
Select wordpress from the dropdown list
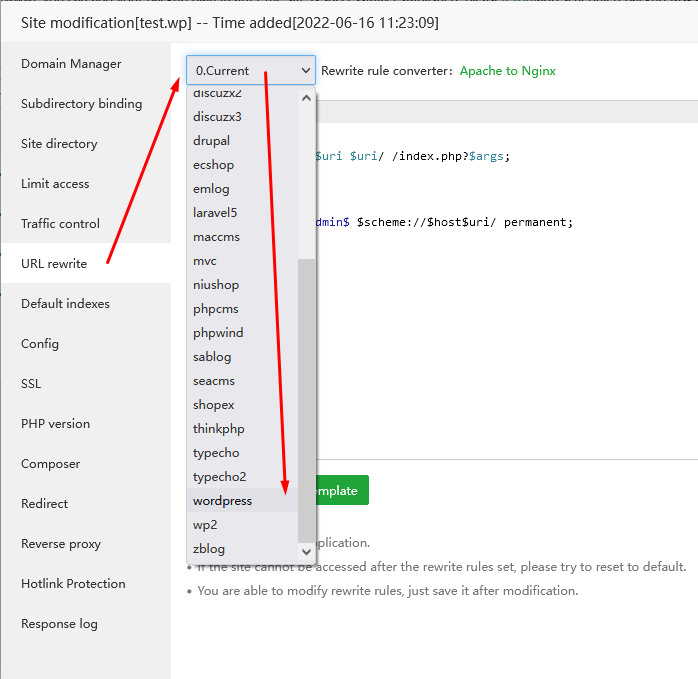[x=223, y=501]
